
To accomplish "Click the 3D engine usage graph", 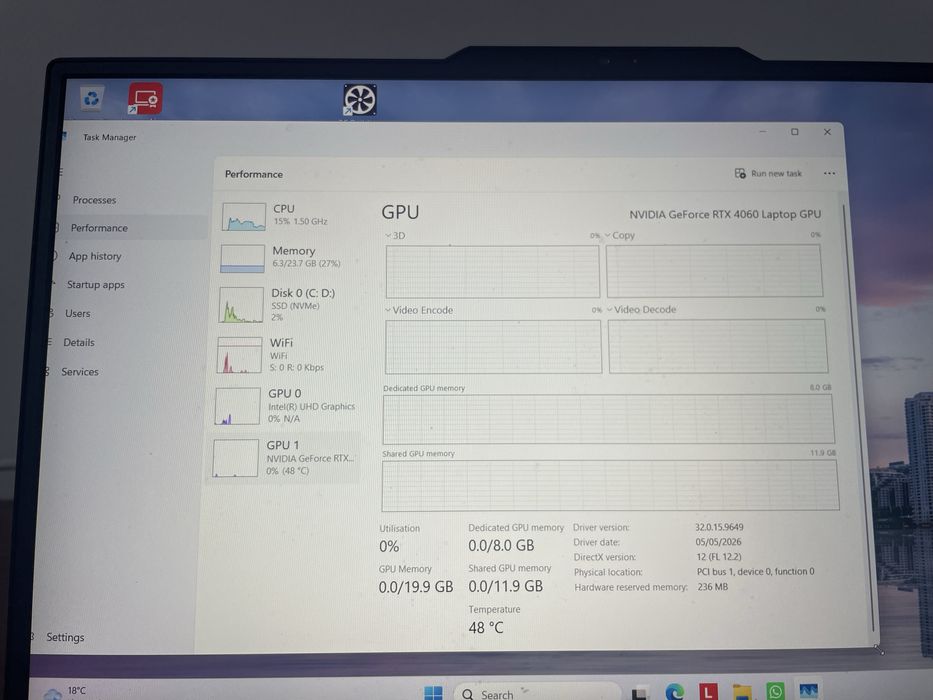I will point(493,271).
